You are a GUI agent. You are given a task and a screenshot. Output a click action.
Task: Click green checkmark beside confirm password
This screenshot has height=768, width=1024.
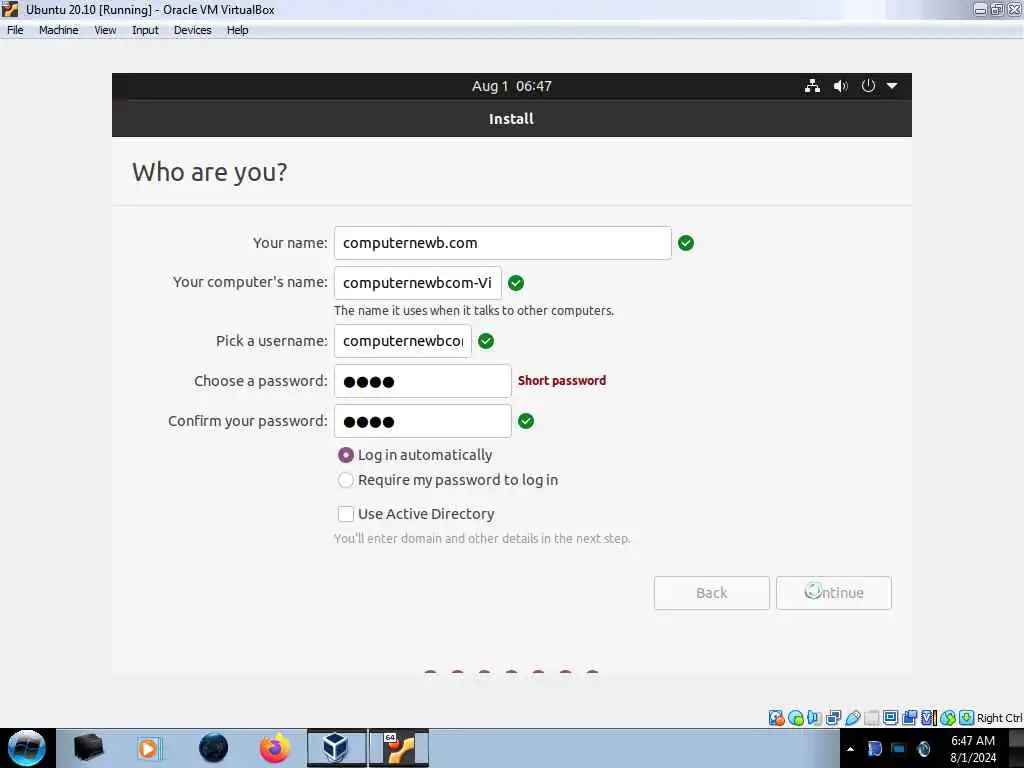(x=526, y=421)
